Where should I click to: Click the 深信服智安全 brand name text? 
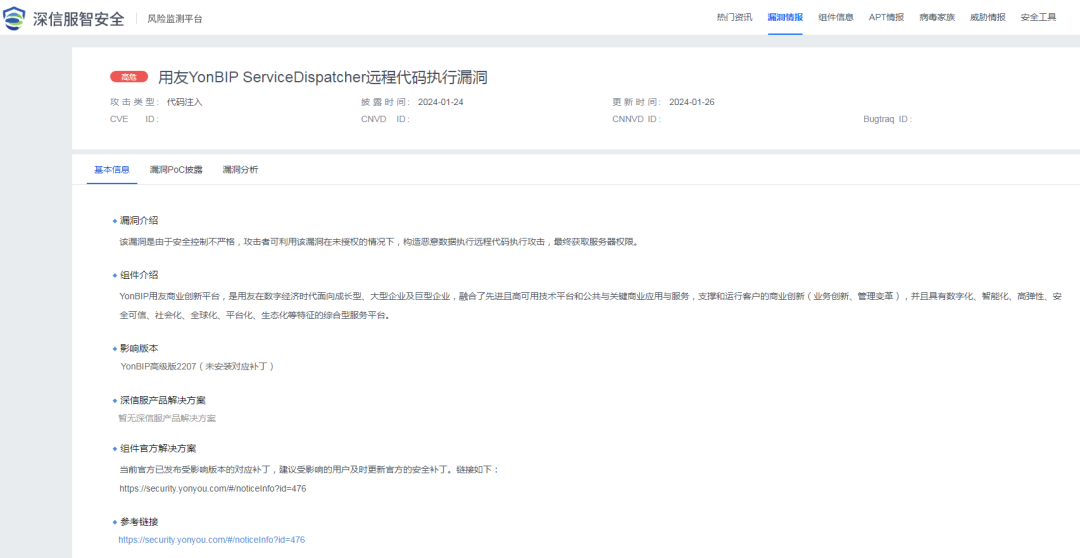point(79,19)
